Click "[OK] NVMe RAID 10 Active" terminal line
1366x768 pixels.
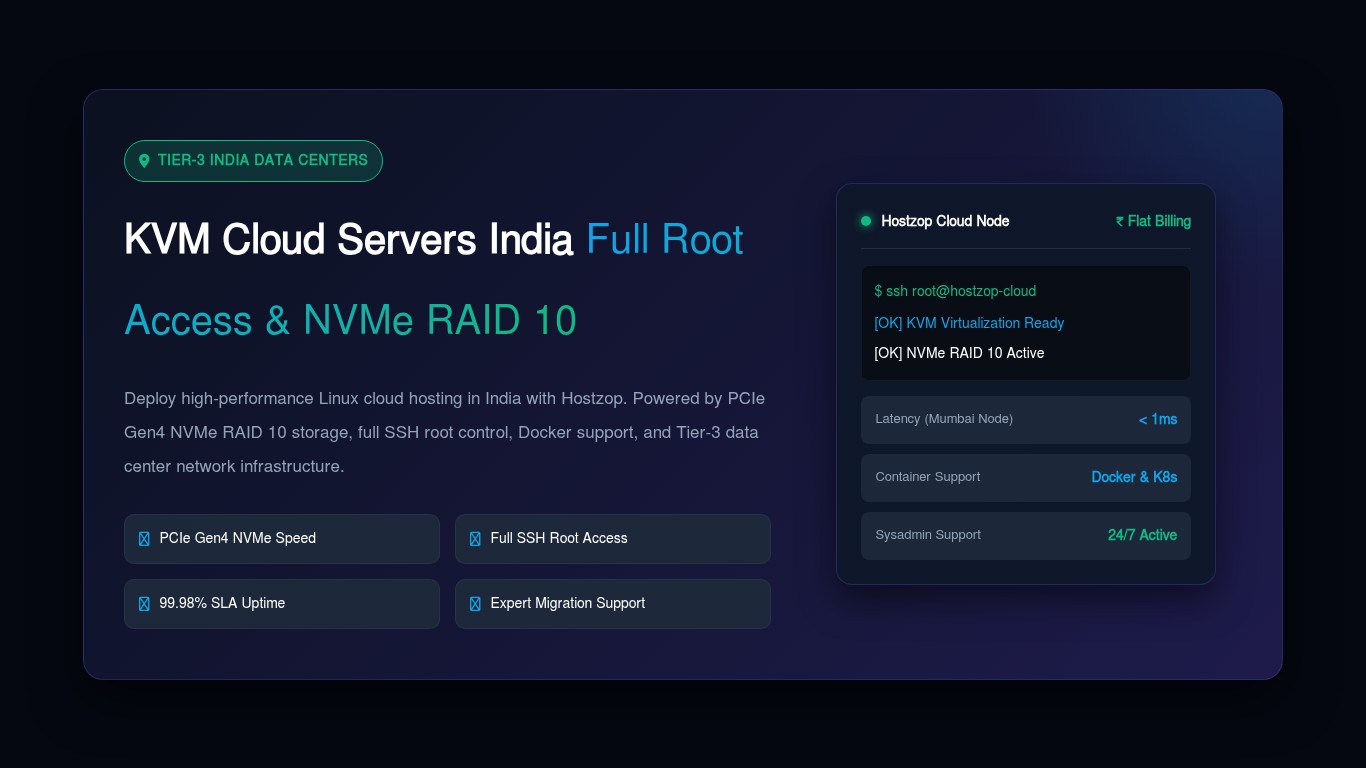point(959,353)
